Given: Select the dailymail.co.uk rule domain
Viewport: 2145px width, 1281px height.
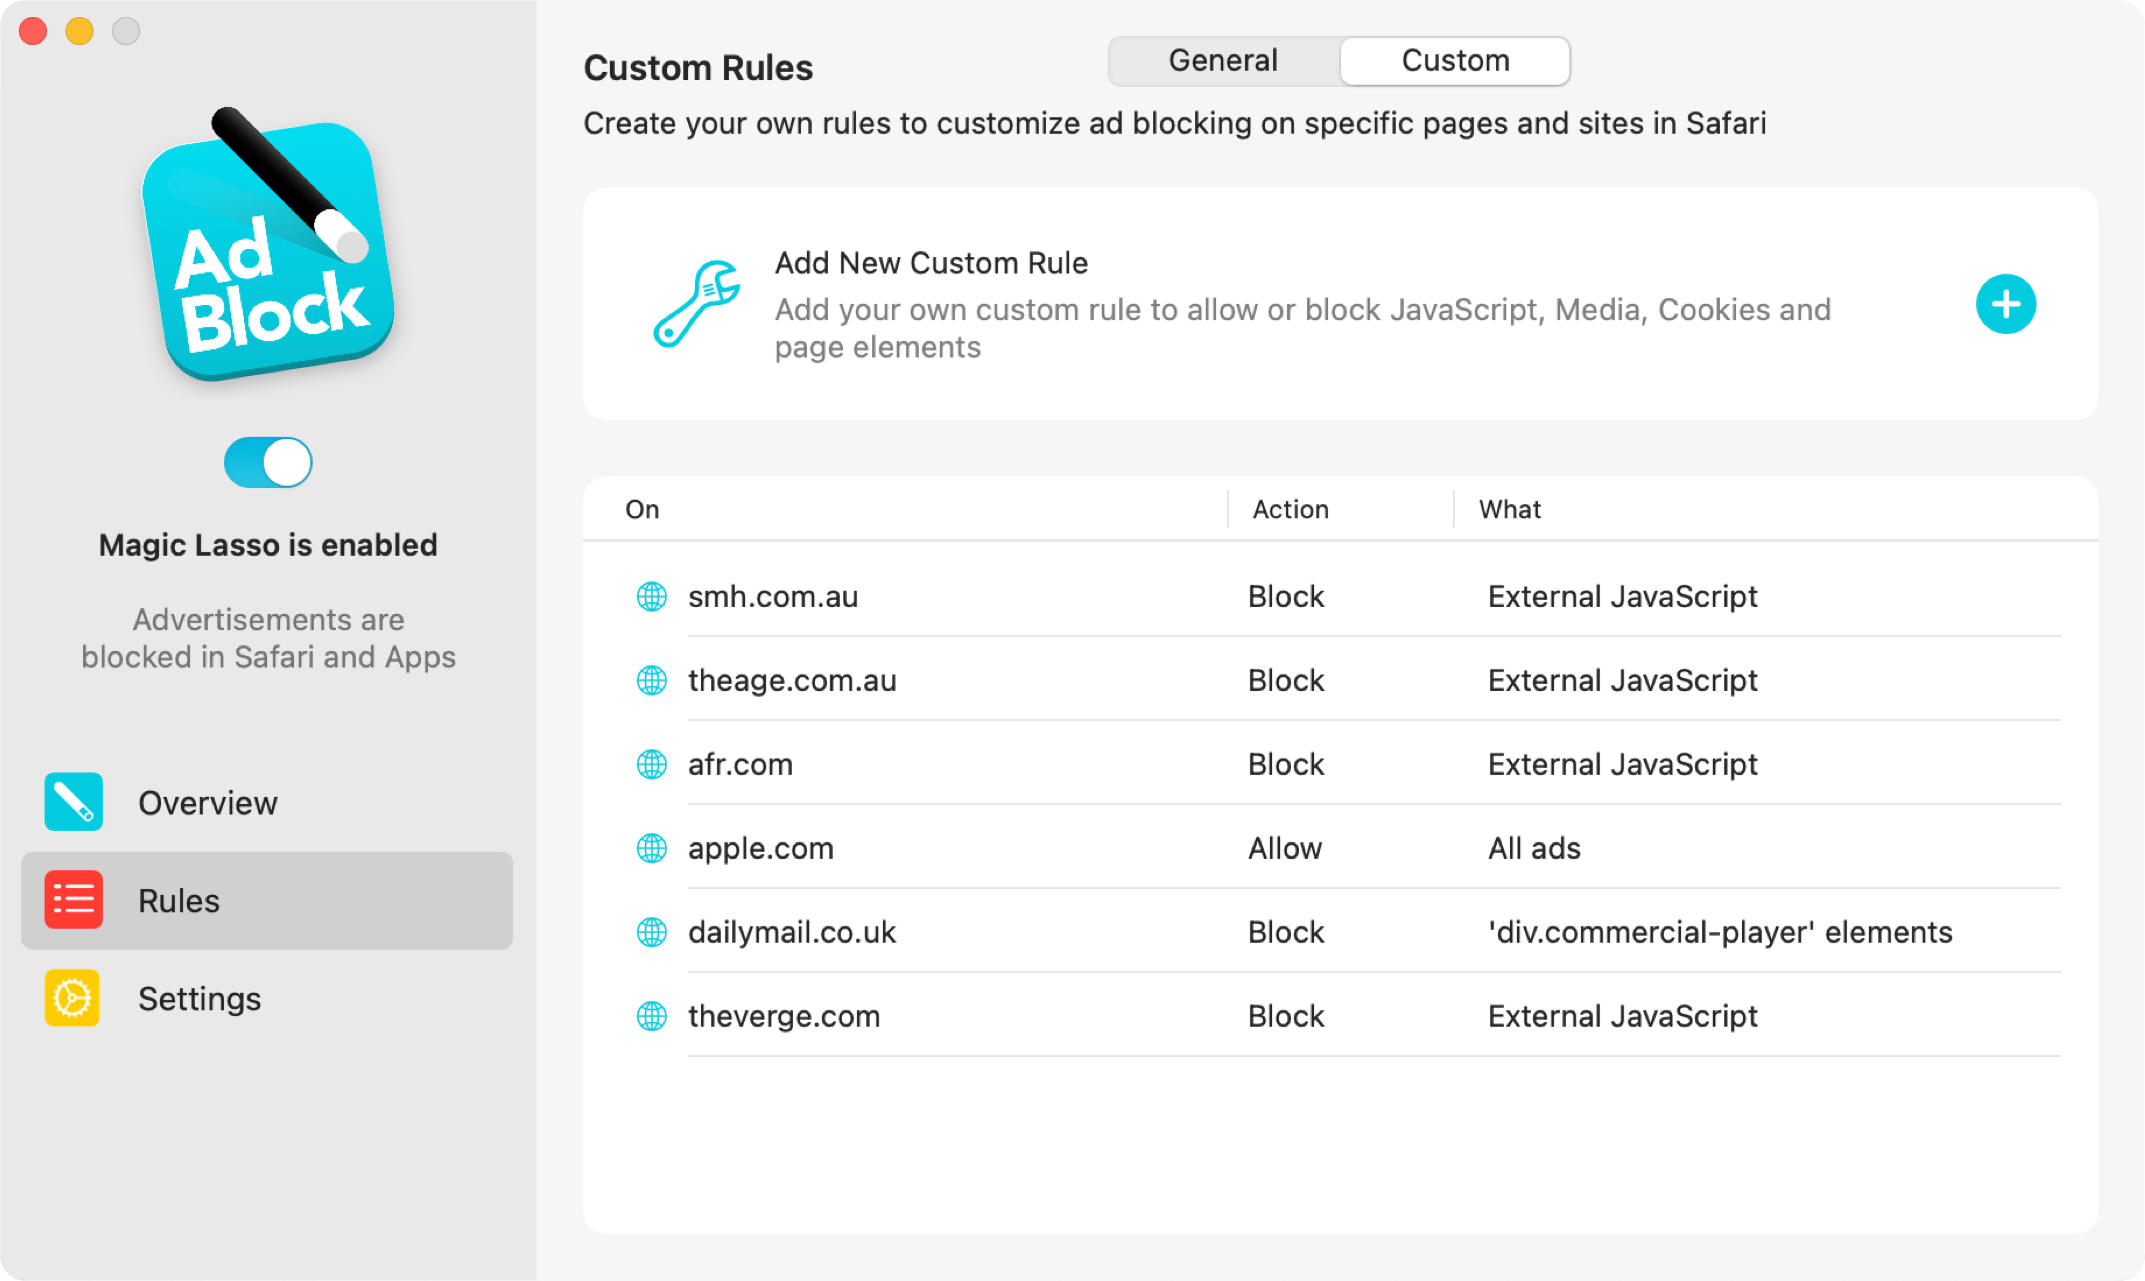Looking at the screenshot, I should point(792,932).
